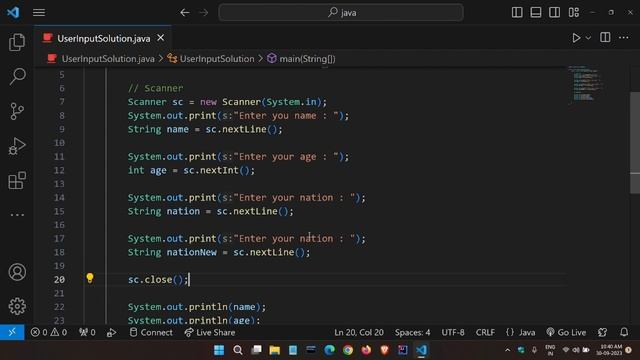Open the Windows Start menu
Image resolution: width=640 pixels, height=360 pixels.
(219, 350)
